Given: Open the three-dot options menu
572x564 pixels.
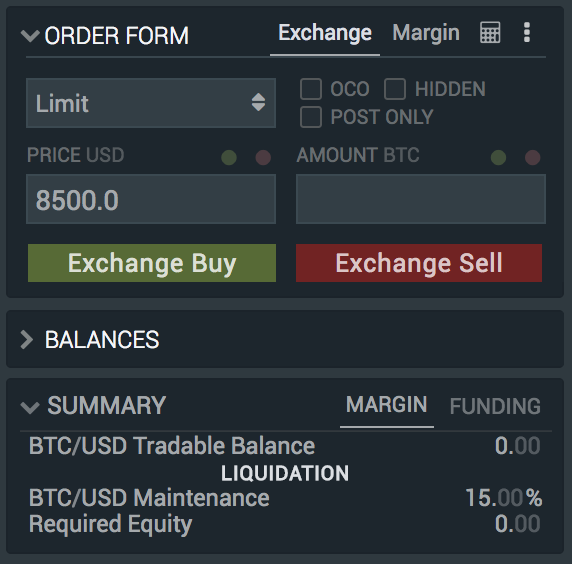Looking at the screenshot, I should click(x=526, y=32).
